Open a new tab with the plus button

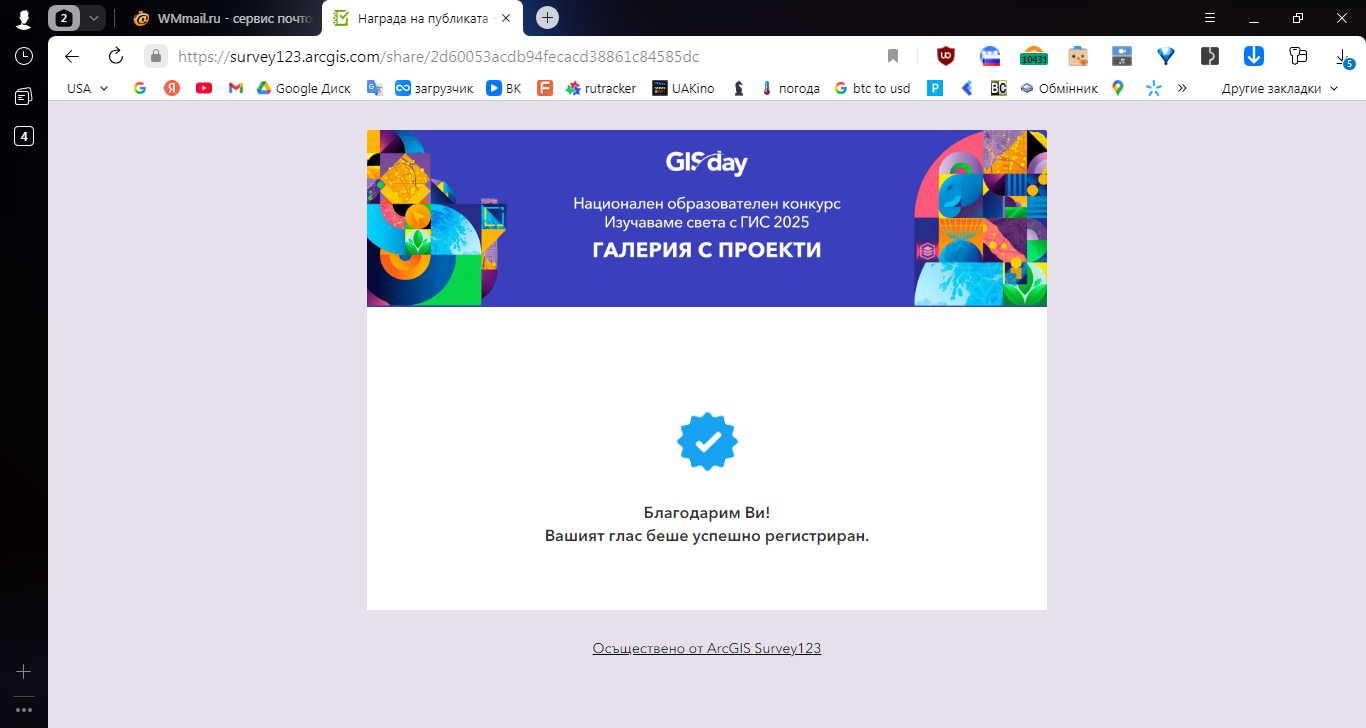tap(547, 18)
